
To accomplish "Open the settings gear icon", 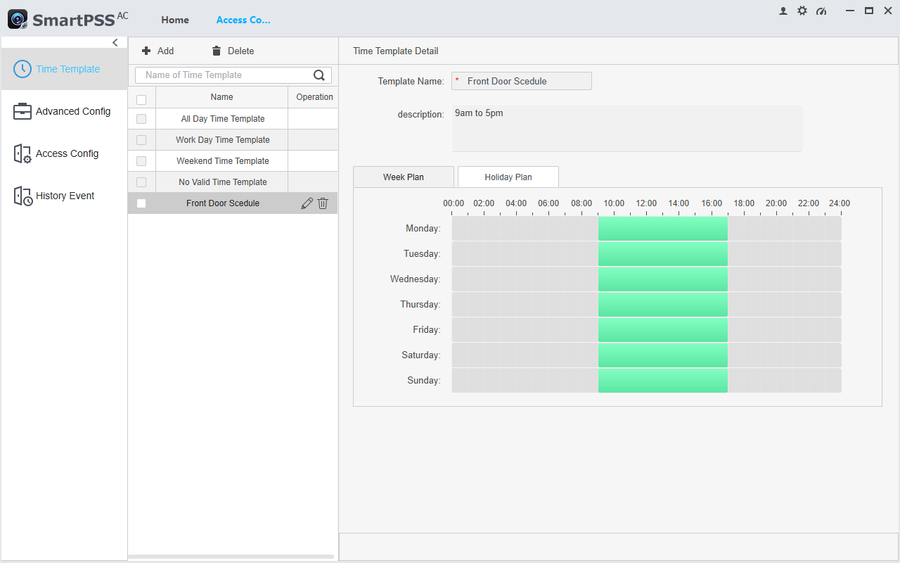I will coord(802,11).
